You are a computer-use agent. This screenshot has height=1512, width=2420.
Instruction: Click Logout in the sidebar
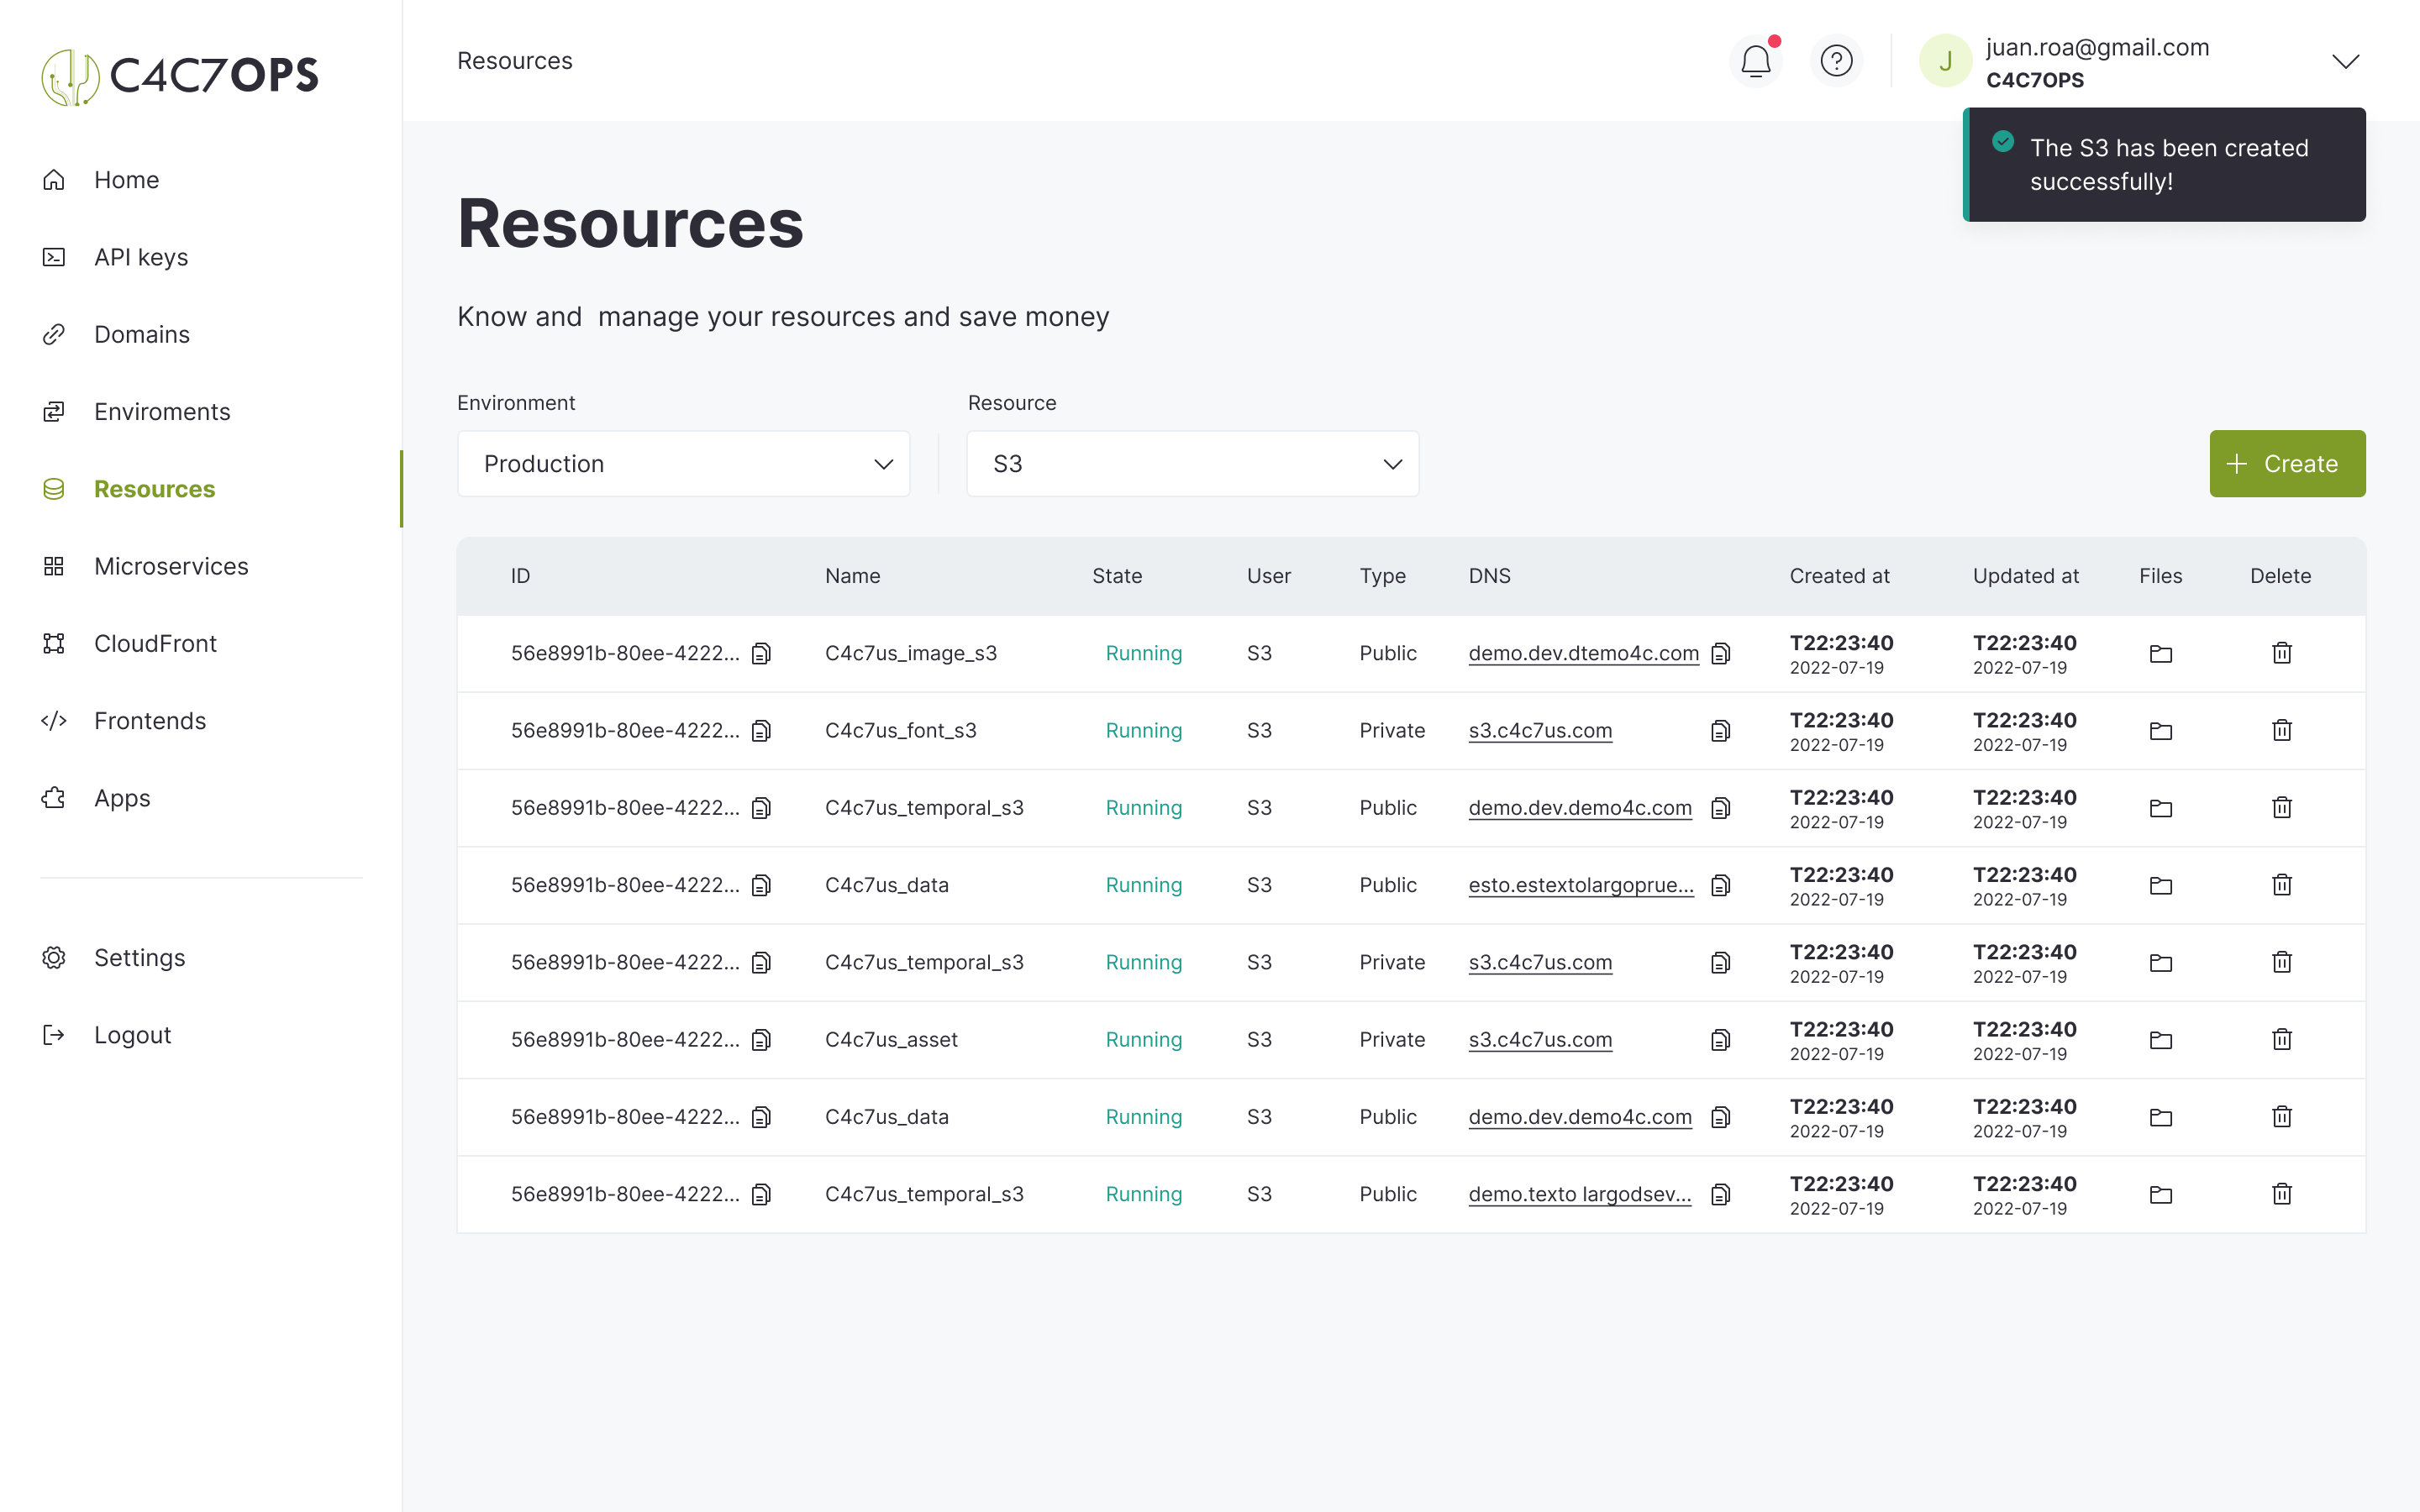132,1035
